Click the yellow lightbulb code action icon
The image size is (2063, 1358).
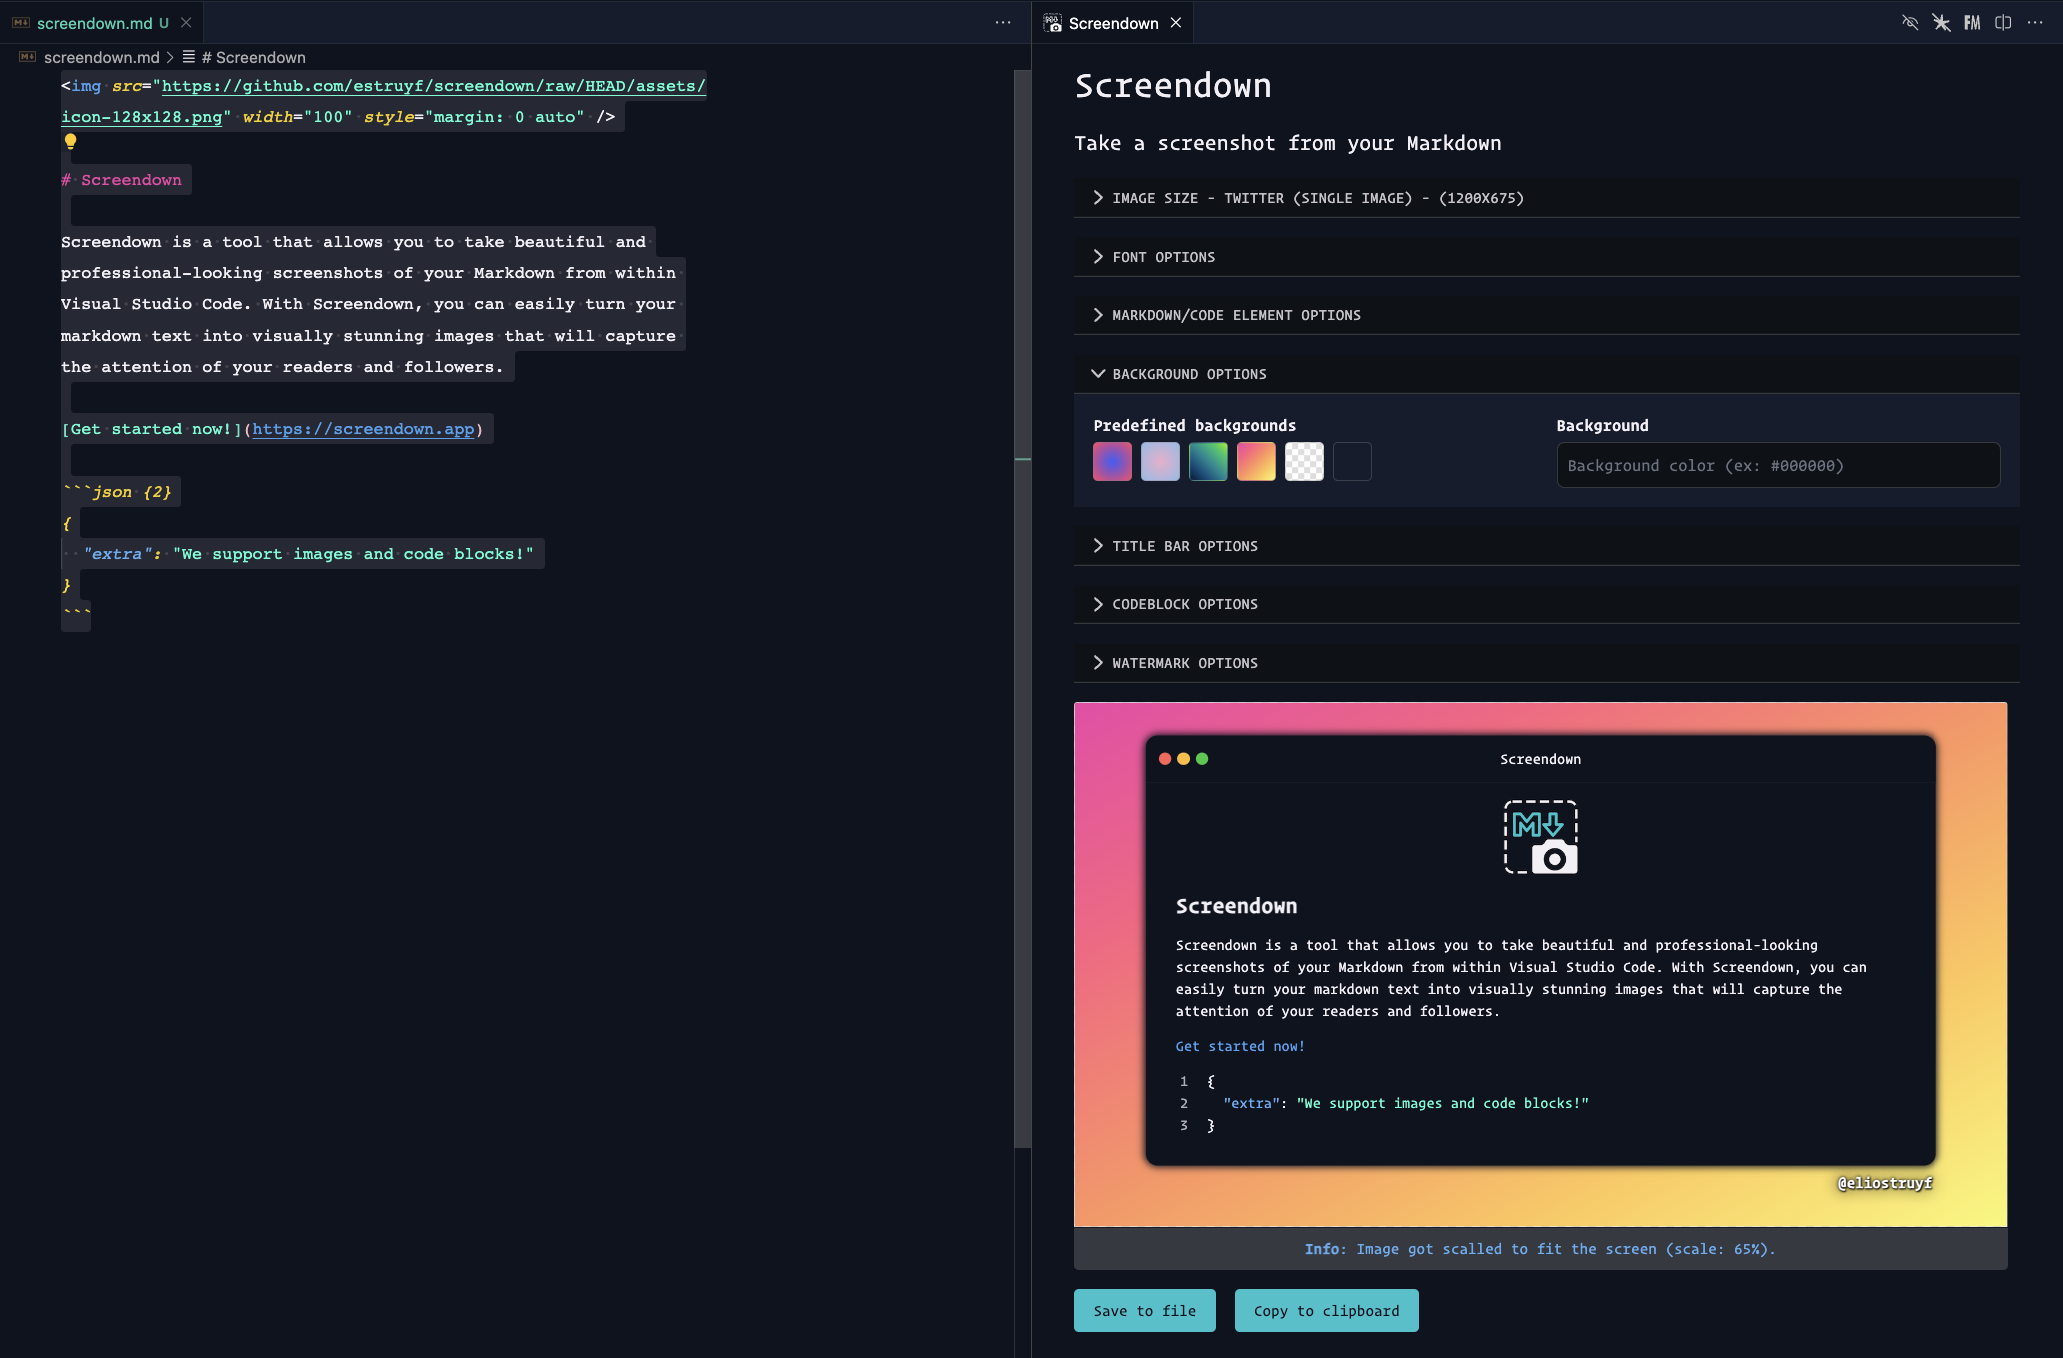tap(70, 141)
